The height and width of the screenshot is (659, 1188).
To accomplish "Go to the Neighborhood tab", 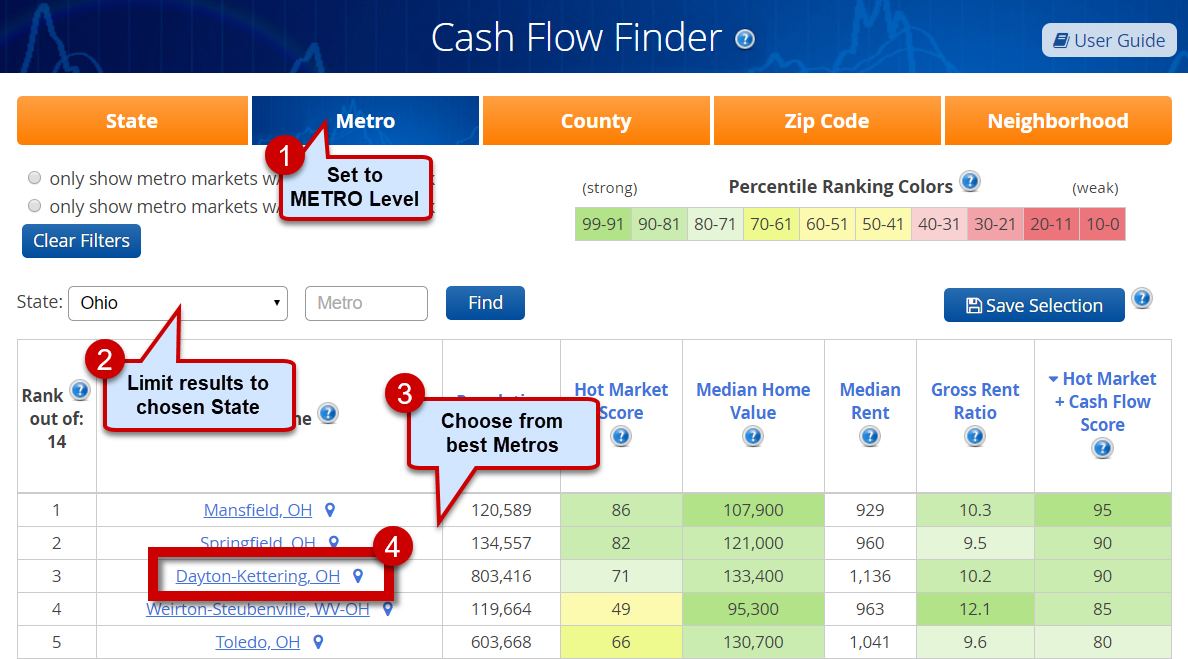I will [1058, 120].
